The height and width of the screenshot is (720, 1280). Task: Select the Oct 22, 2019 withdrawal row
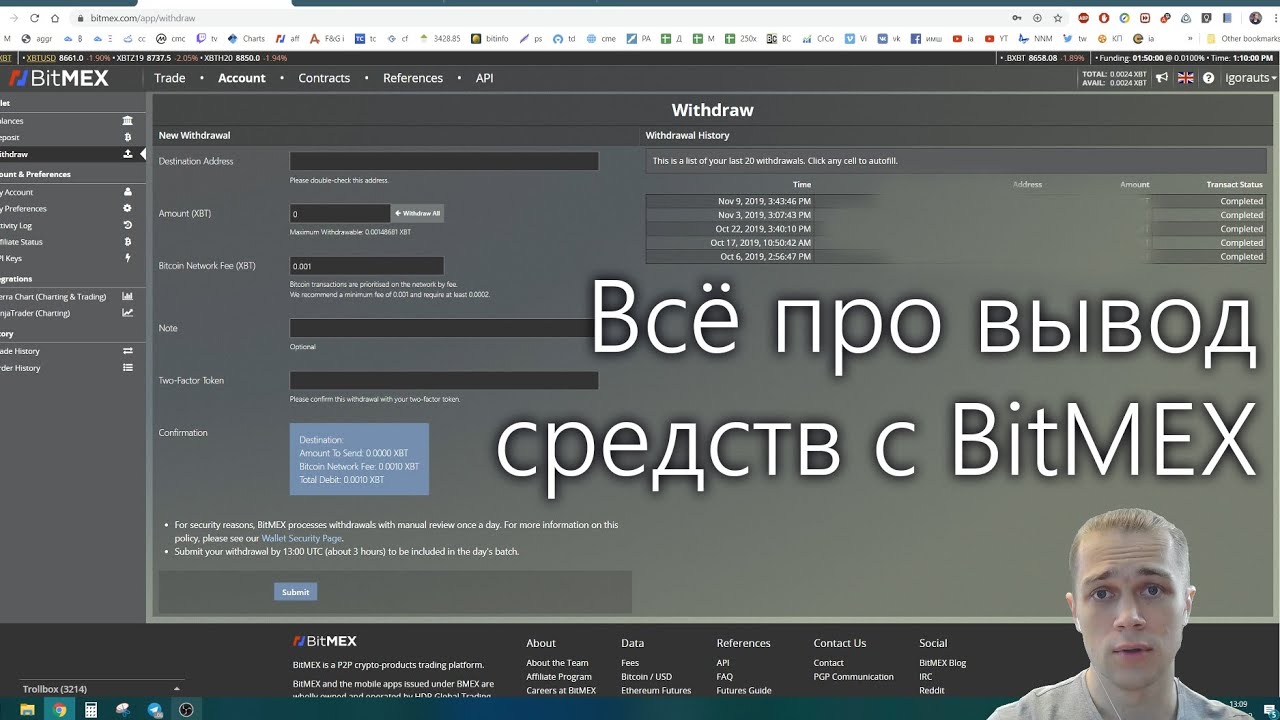[x=956, y=229]
